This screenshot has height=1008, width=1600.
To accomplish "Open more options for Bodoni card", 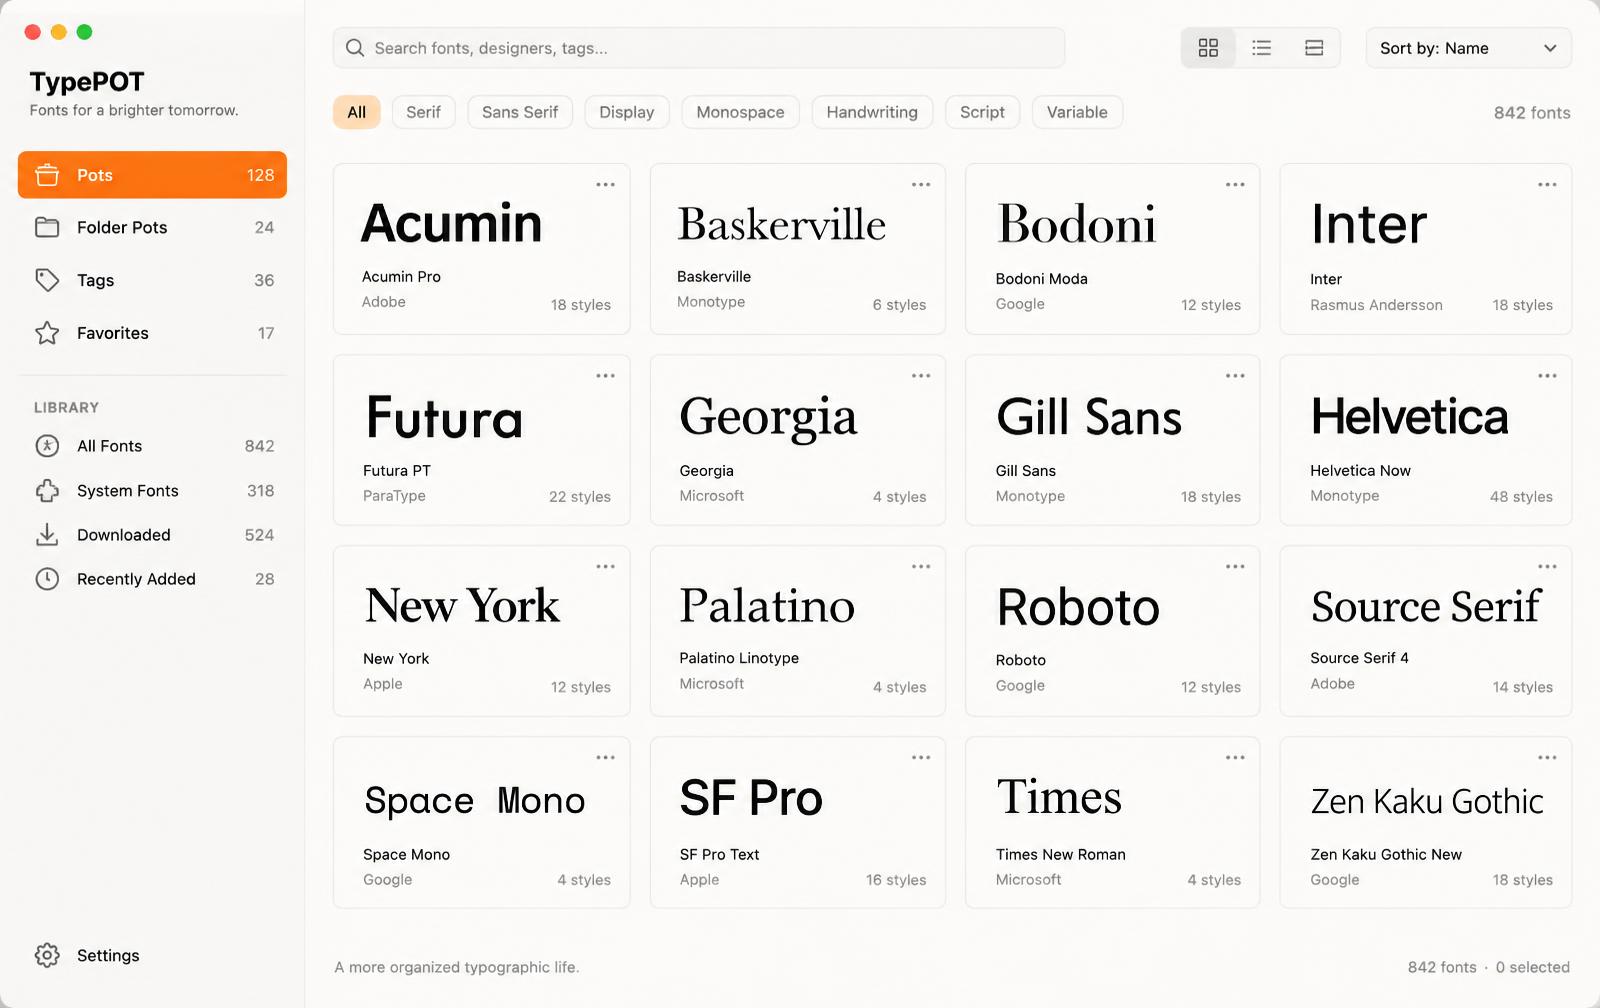I will (x=1235, y=185).
